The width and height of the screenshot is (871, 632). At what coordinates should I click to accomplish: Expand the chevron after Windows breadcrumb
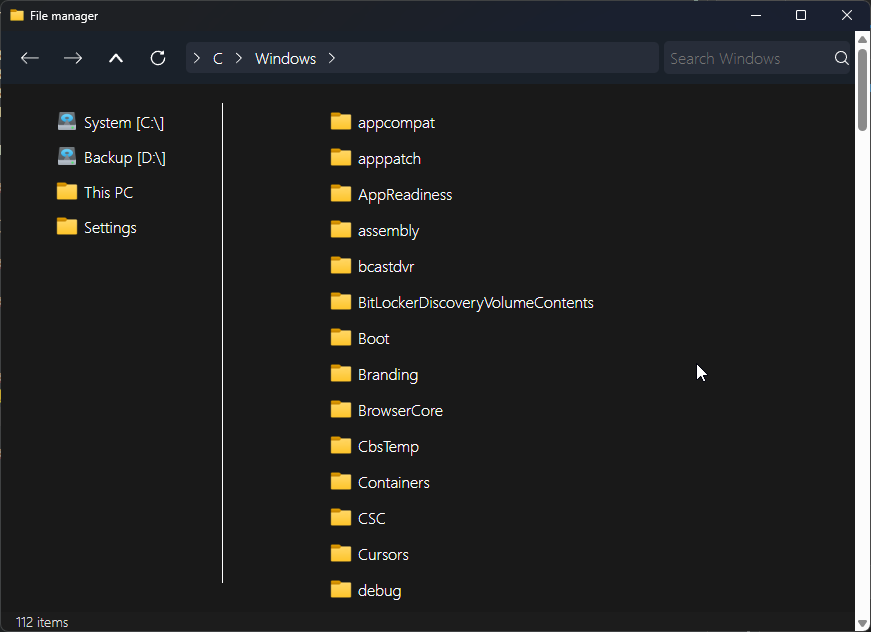click(x=332, y=58)
